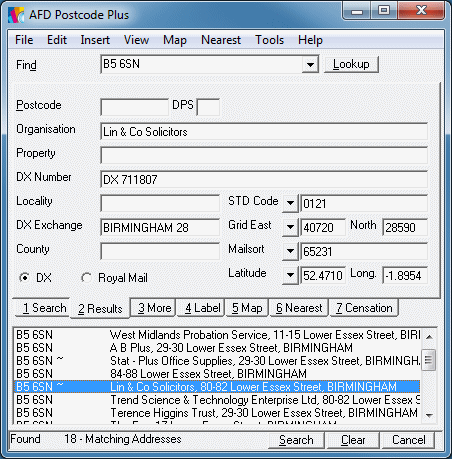This screenshot has height=459, width=452.
Task: Click the DX Exchange field BIRMINGHAM 28
Action: click(160, 227)
